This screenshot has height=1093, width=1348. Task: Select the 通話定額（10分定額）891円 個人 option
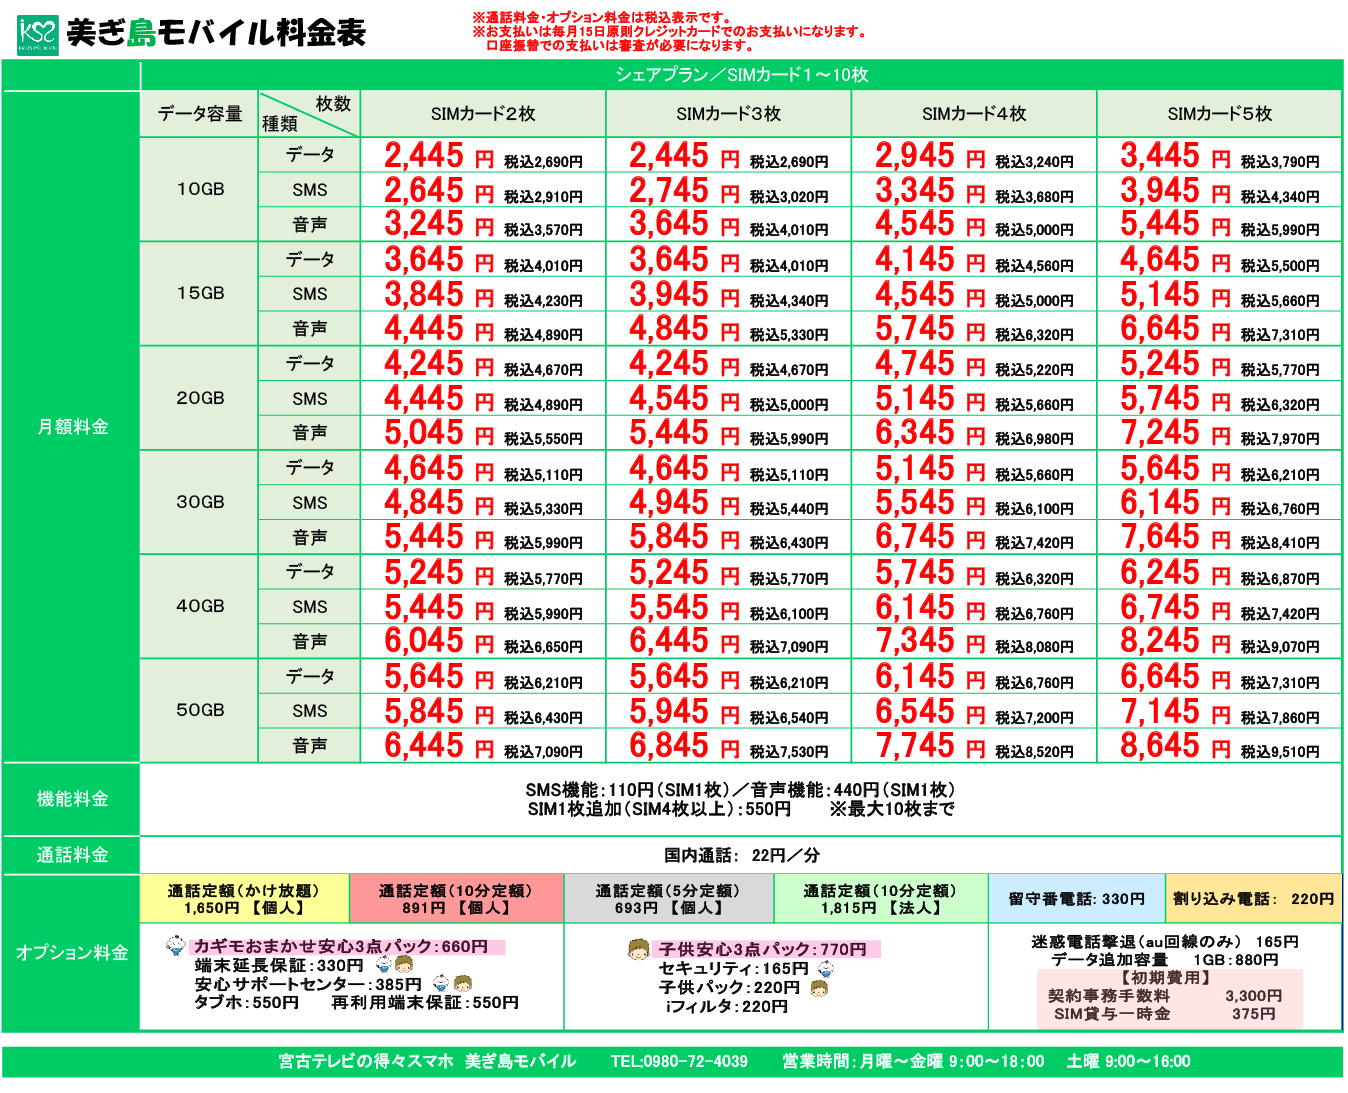tap(456, 899)
